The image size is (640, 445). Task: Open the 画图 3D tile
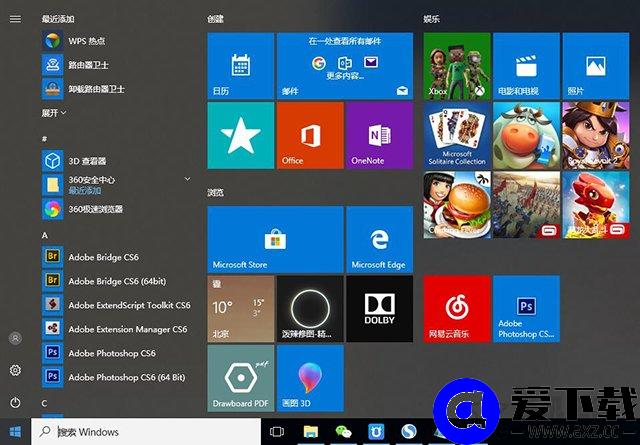[x=310, y=378]
